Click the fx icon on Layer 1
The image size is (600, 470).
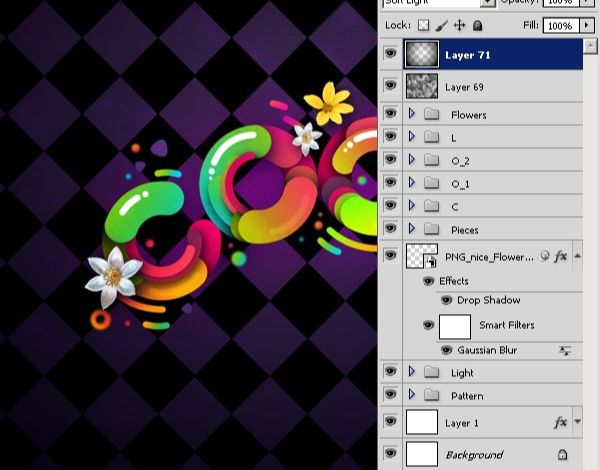(560, 422)
